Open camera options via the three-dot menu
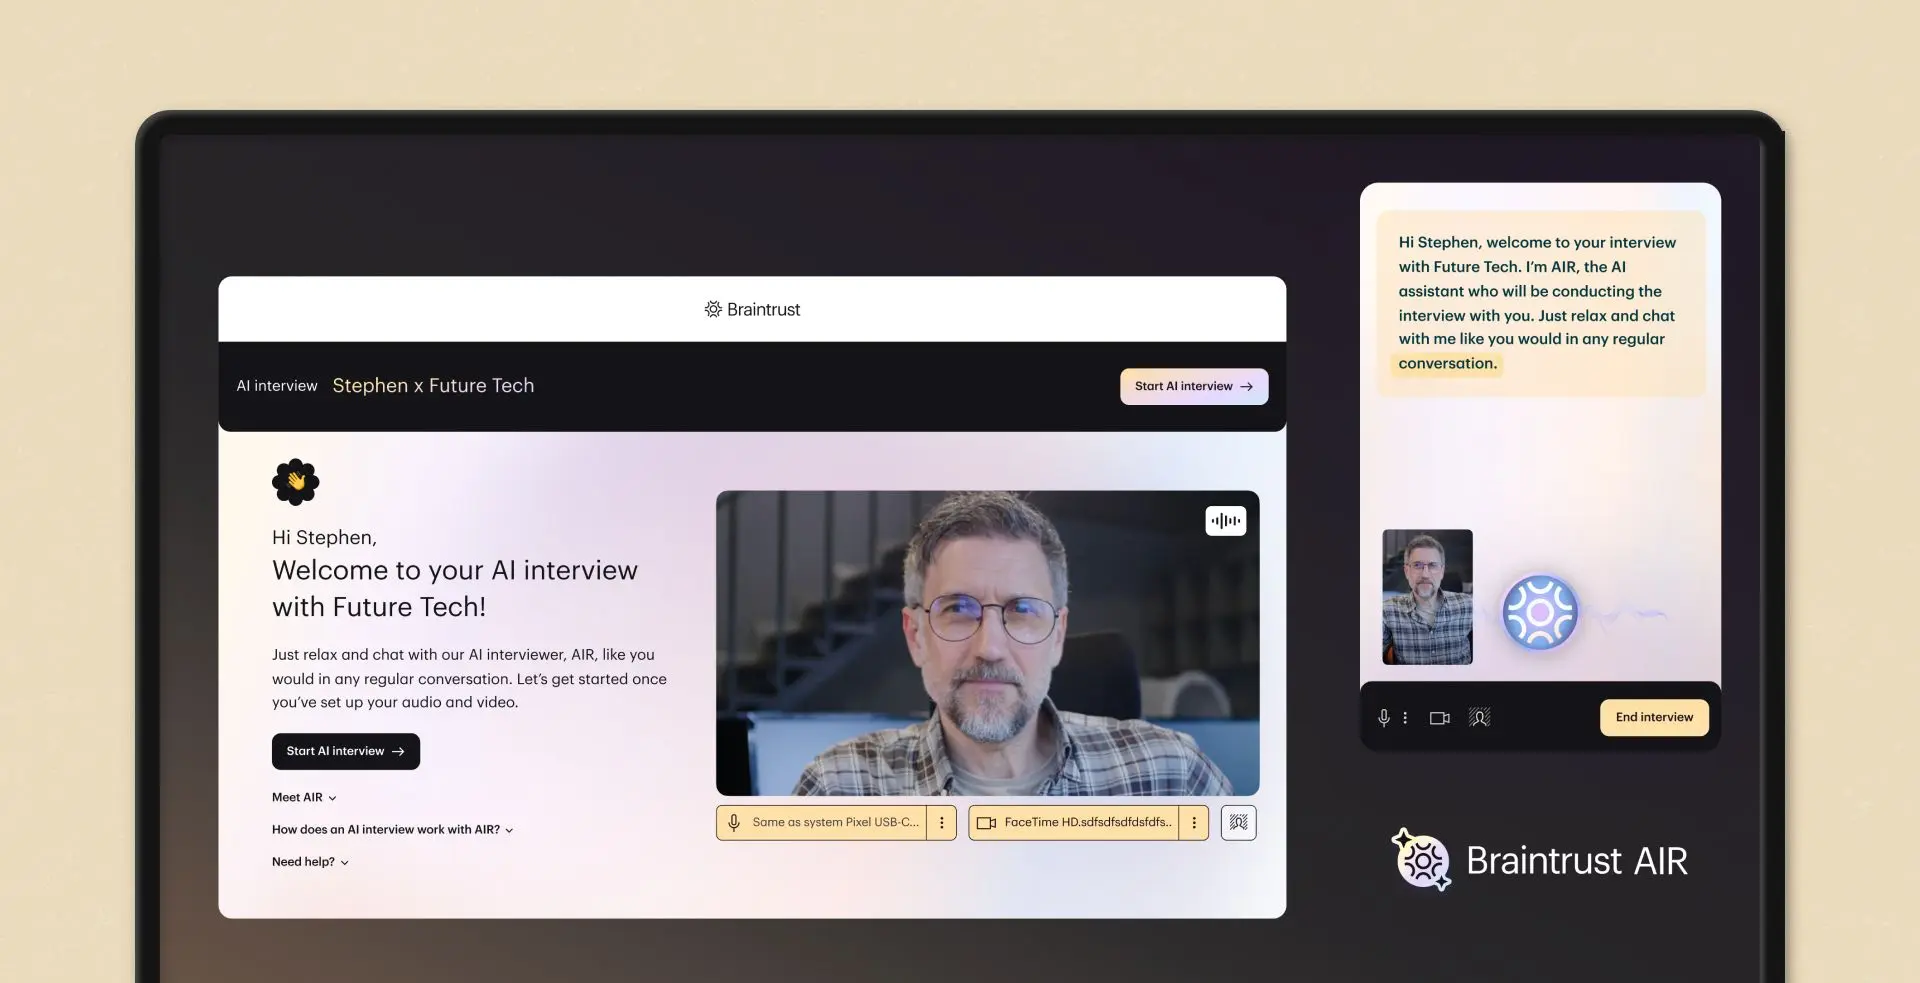1920x983 pixels. pos(1194,822)
